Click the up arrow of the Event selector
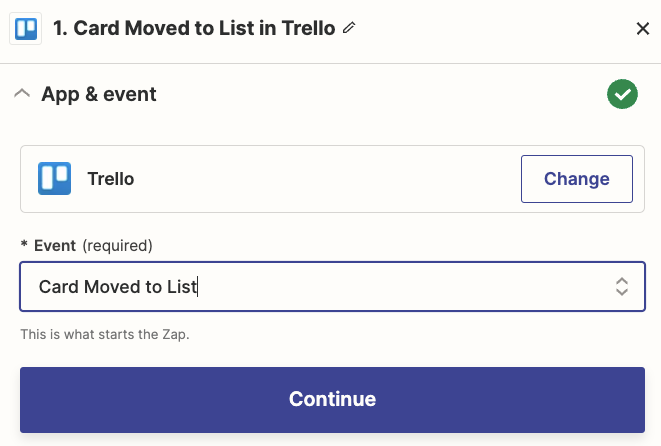The image size is (661, 446). point(622,281)
